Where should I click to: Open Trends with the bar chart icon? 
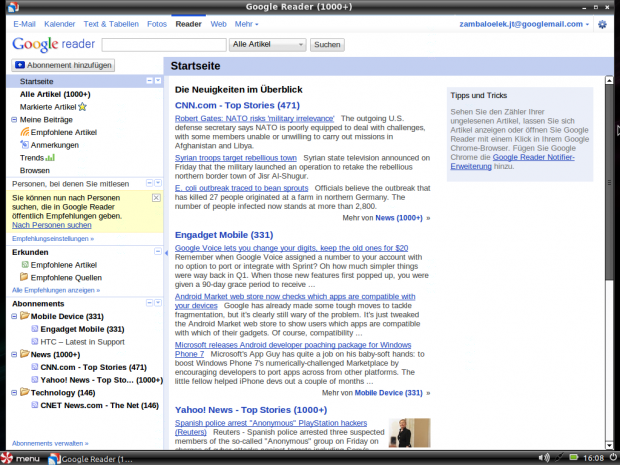click(50, 157)
